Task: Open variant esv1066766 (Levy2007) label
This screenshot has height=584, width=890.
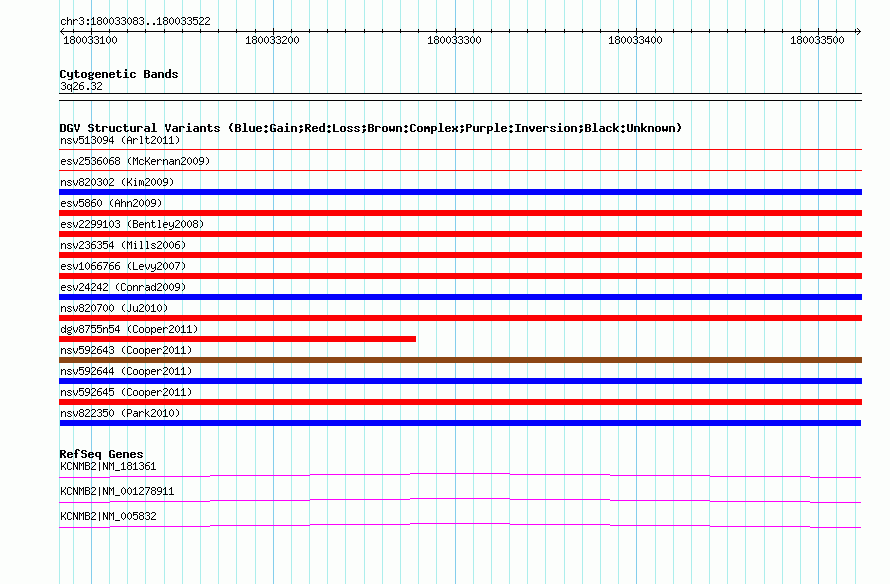Action: (123, 266)
